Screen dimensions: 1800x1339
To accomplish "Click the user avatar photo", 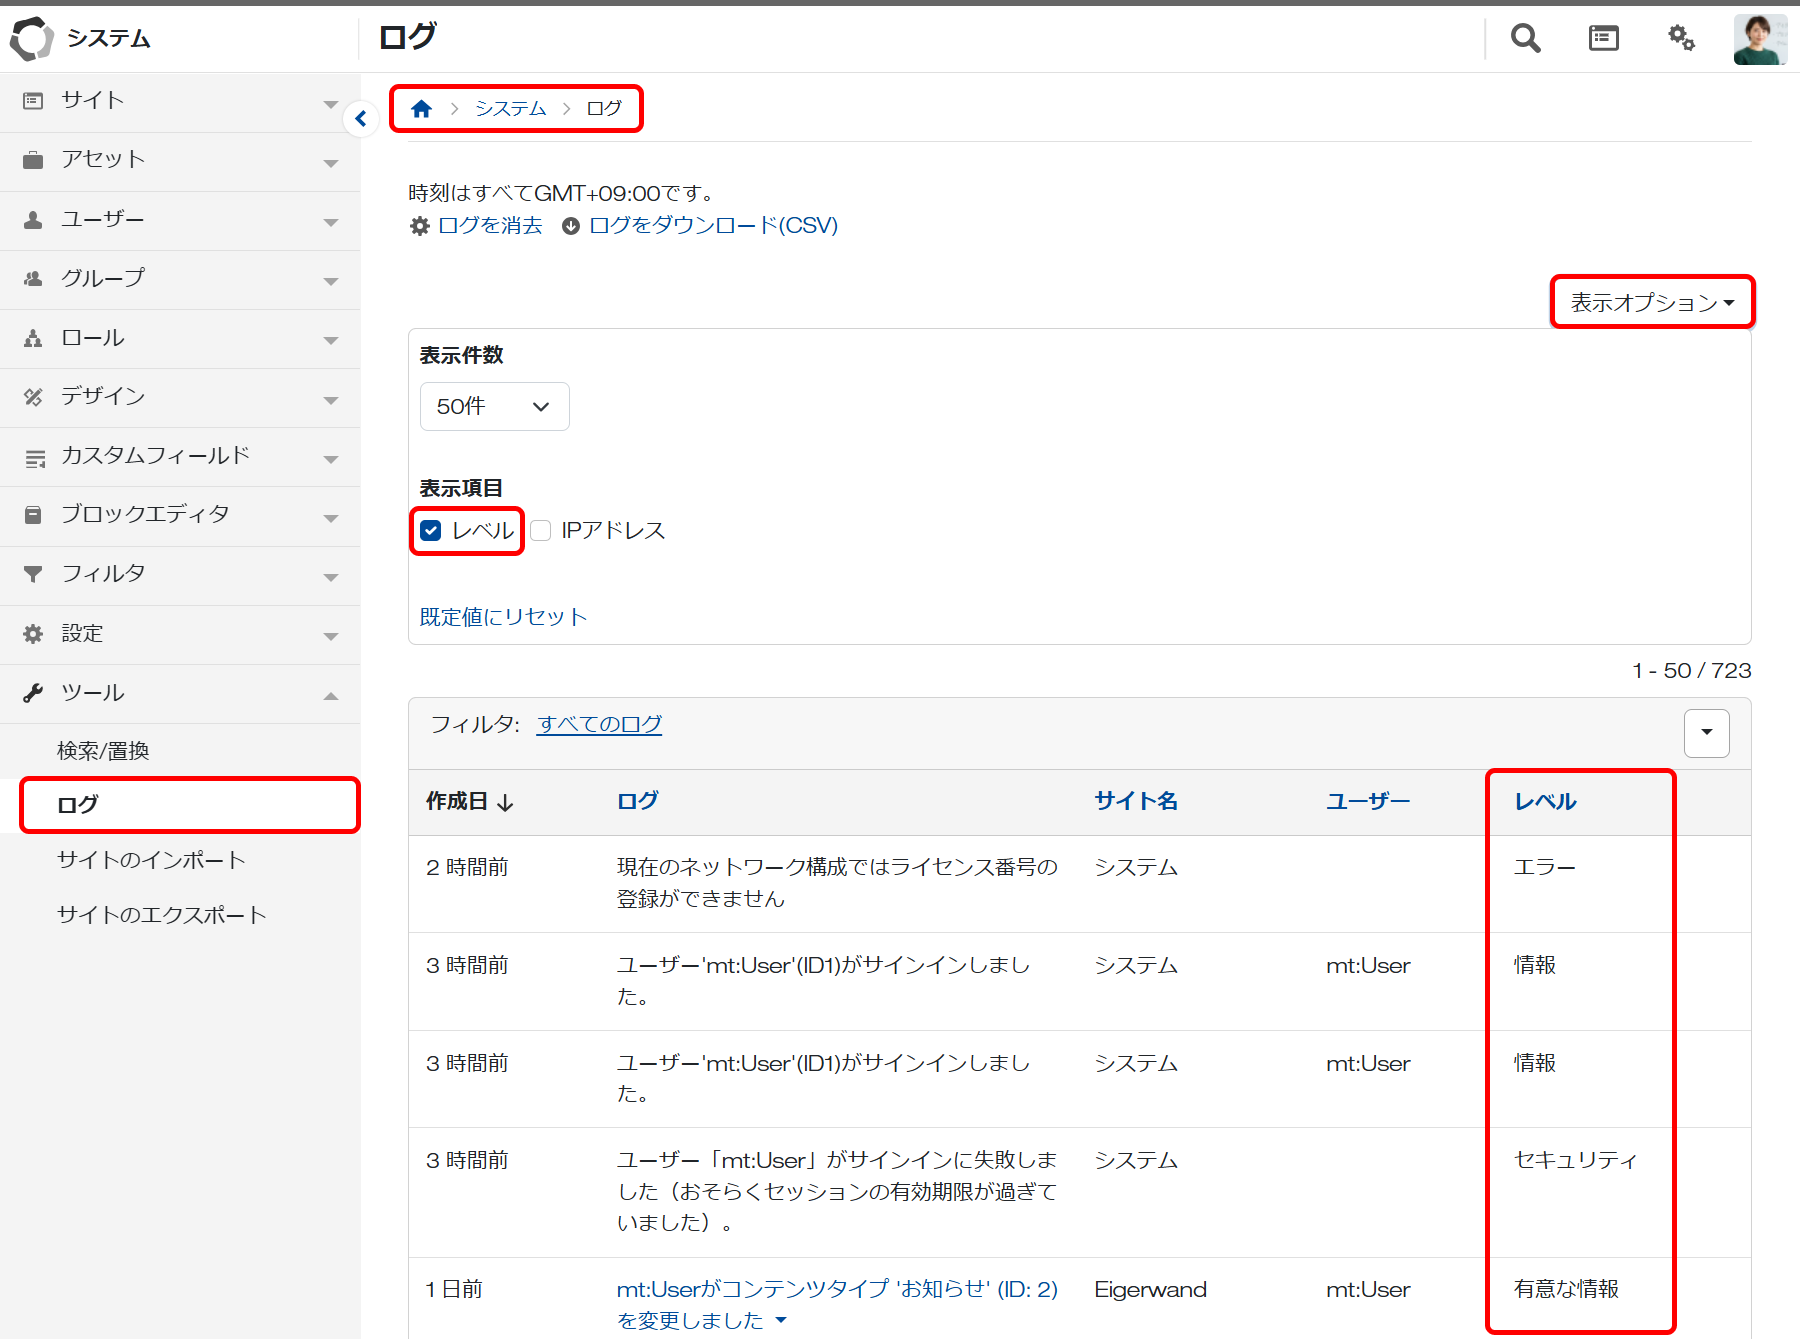I will point(1760,39).
